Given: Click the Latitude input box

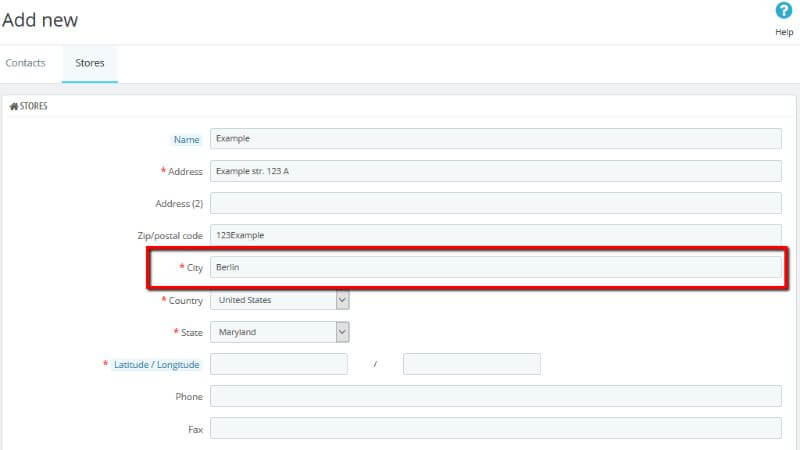Looking at the screenshot, I should click(279, 364).
